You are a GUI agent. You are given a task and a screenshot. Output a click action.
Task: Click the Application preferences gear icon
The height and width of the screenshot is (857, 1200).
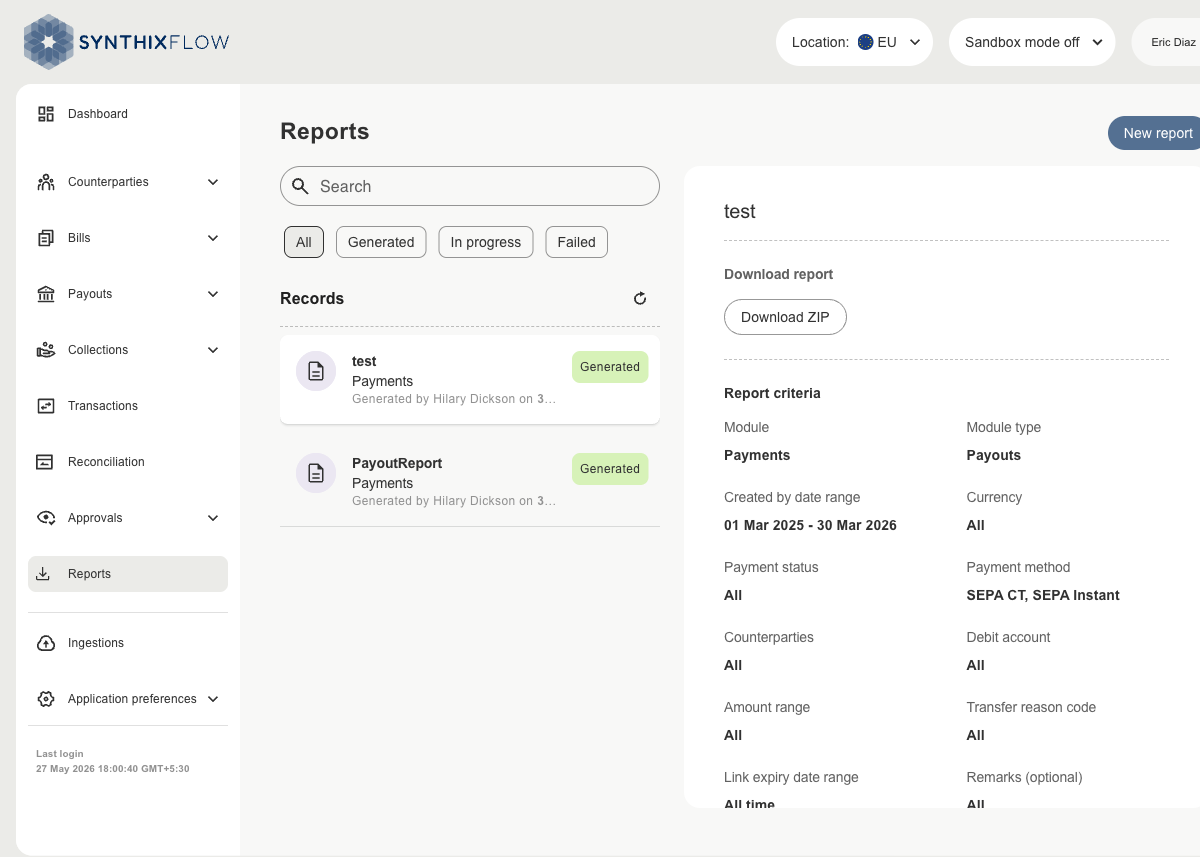point(45,699)
